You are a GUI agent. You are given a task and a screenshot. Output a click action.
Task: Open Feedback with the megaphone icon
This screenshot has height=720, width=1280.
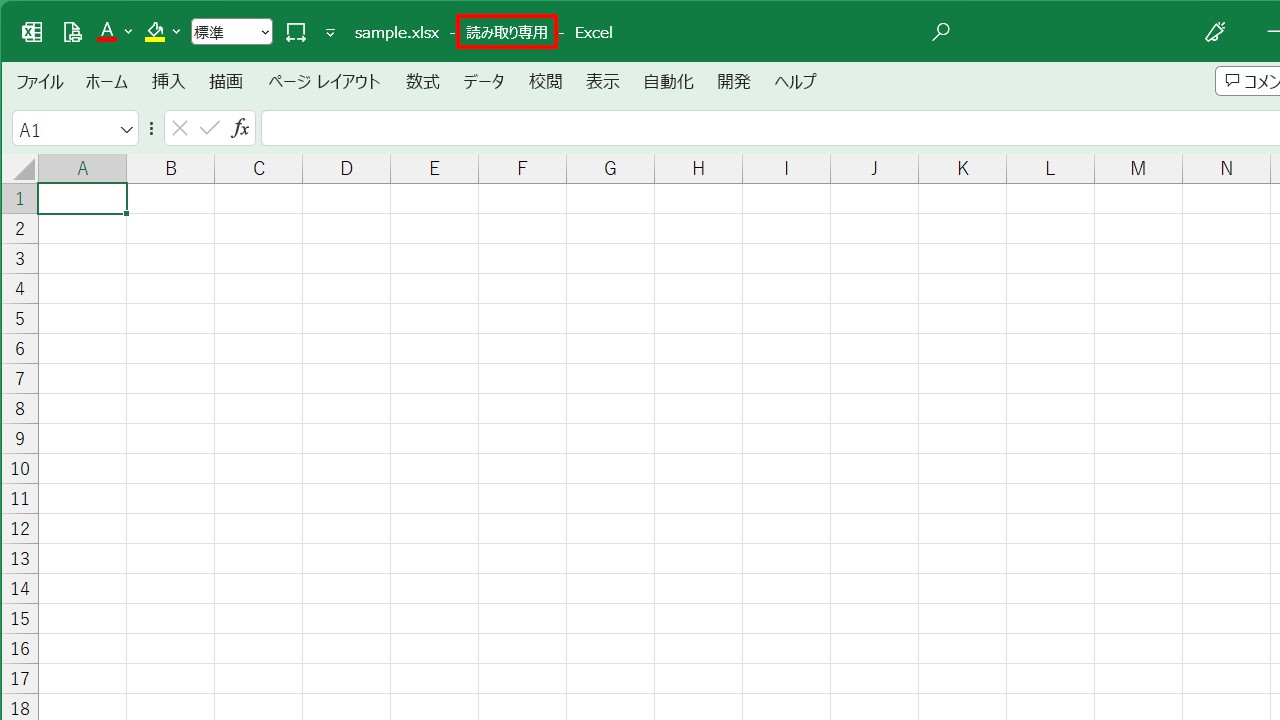[x=1214, y=31]
